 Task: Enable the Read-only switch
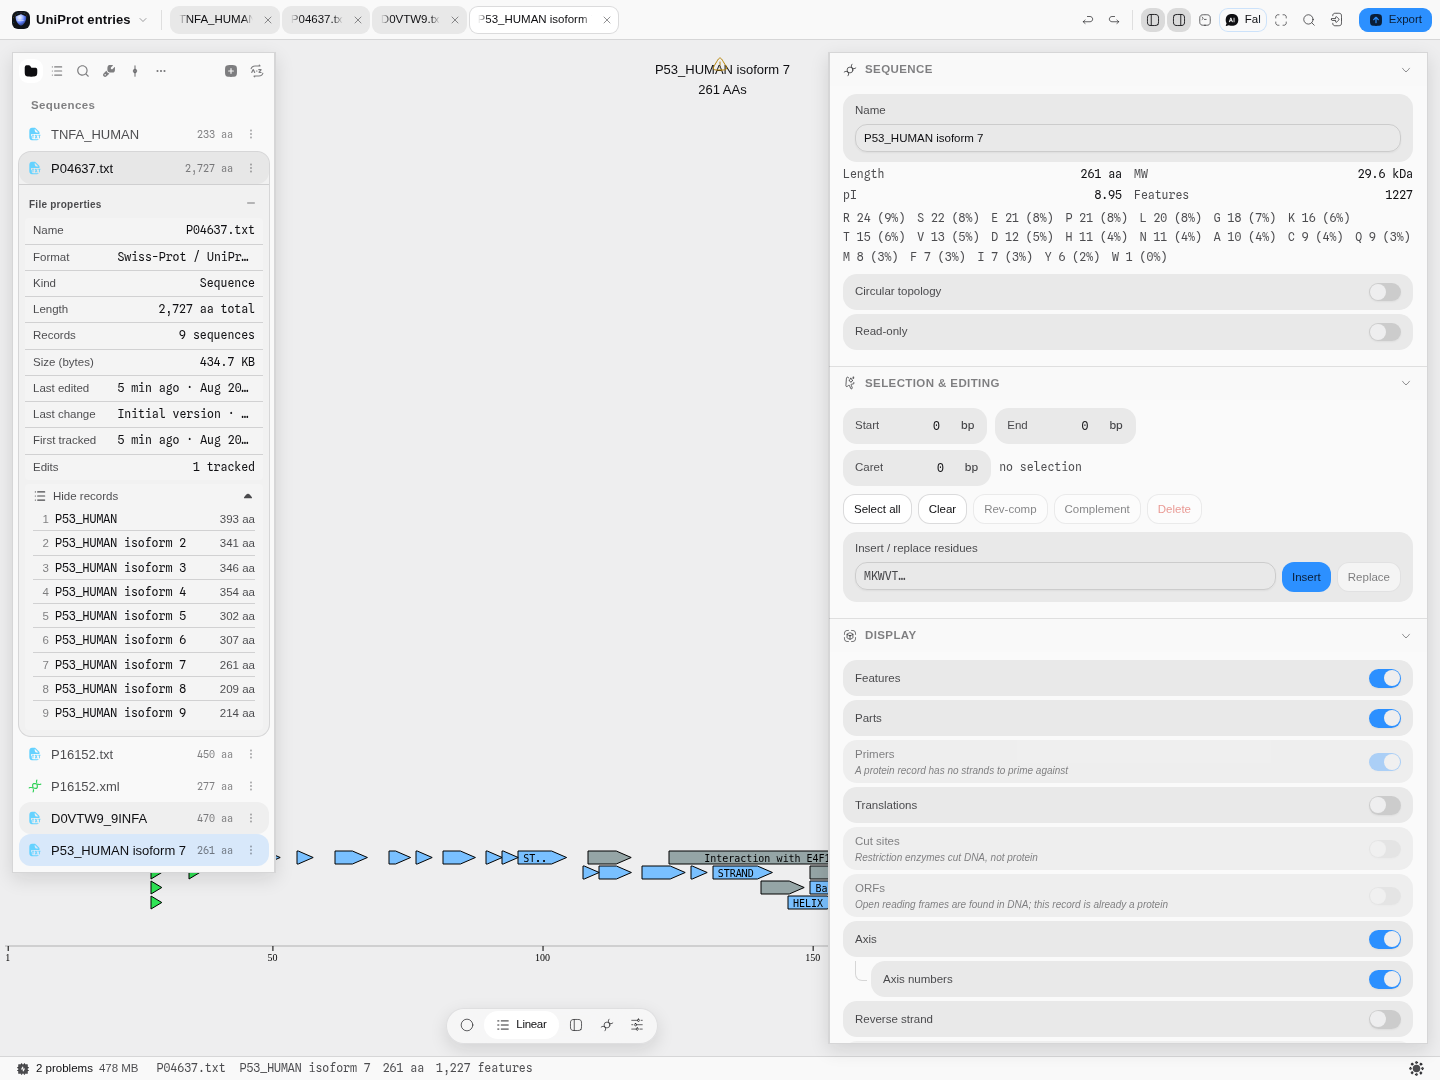[x=1385, y=332]
